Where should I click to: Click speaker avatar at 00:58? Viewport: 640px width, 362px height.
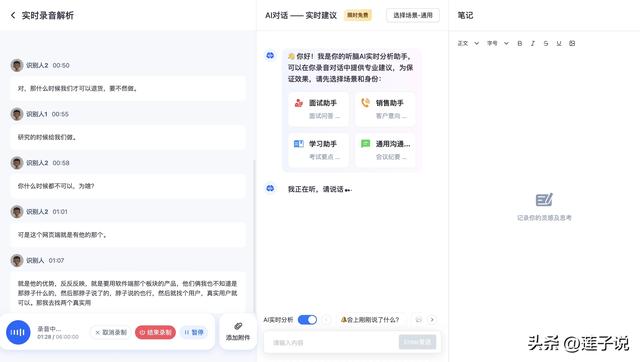click(x=17, y=163)
